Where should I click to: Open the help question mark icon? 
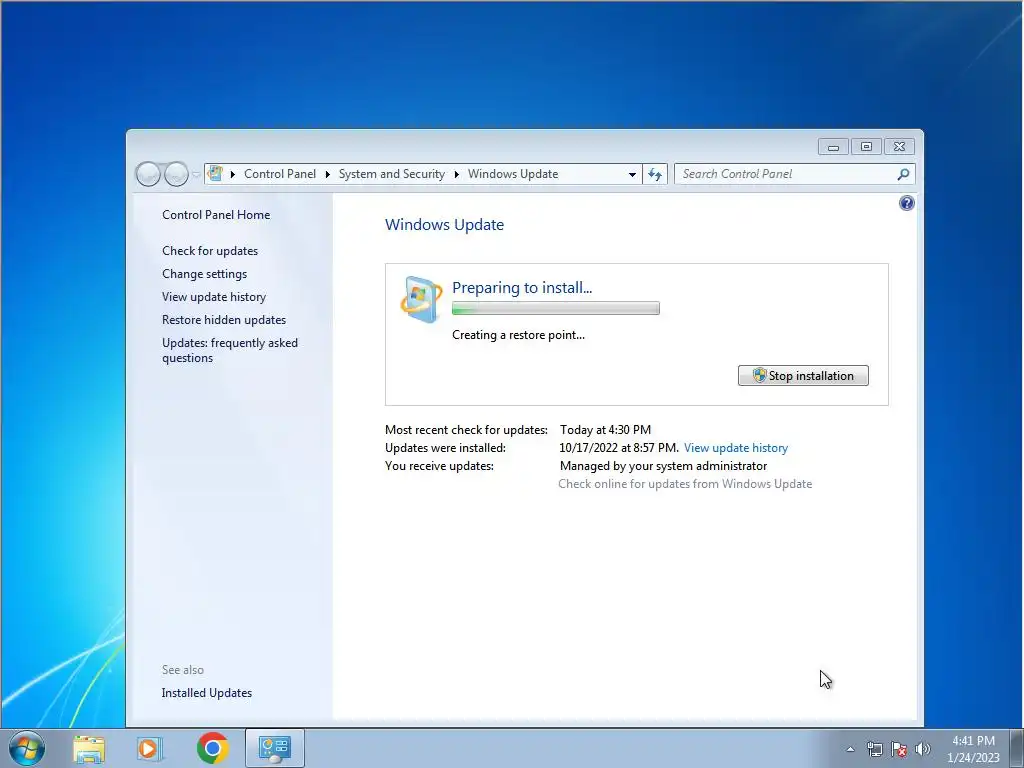[906, 203]
